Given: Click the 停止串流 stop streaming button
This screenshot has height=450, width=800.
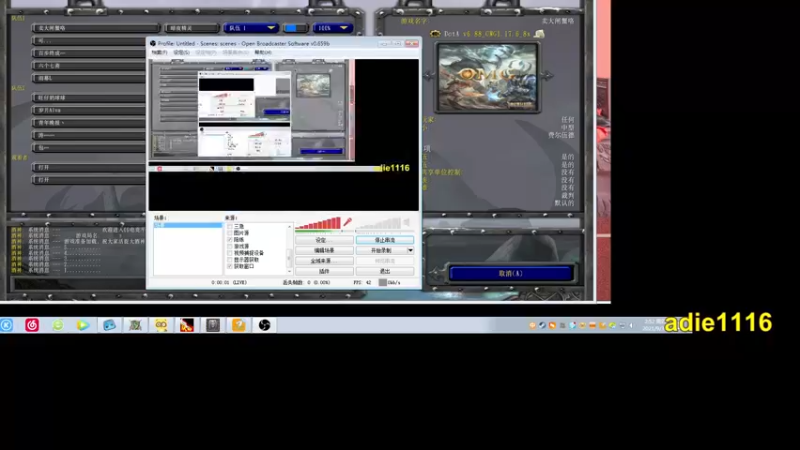Looking at the screenshot, I should click(385, 240).
